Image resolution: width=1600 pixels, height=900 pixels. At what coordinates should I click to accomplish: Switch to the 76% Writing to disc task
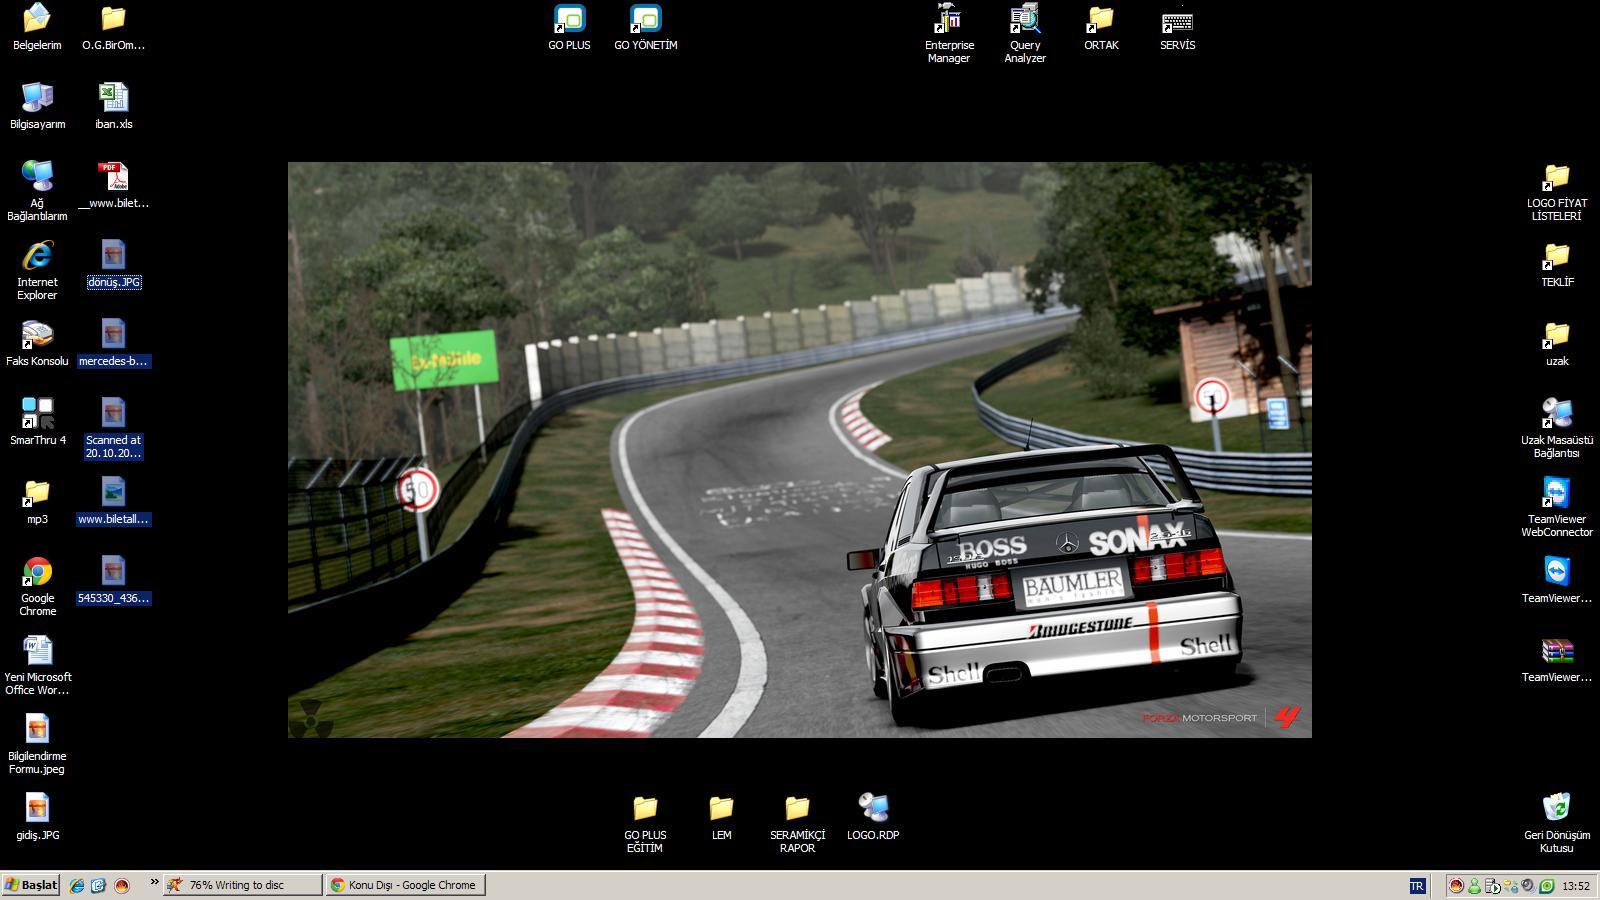point(243,885)
